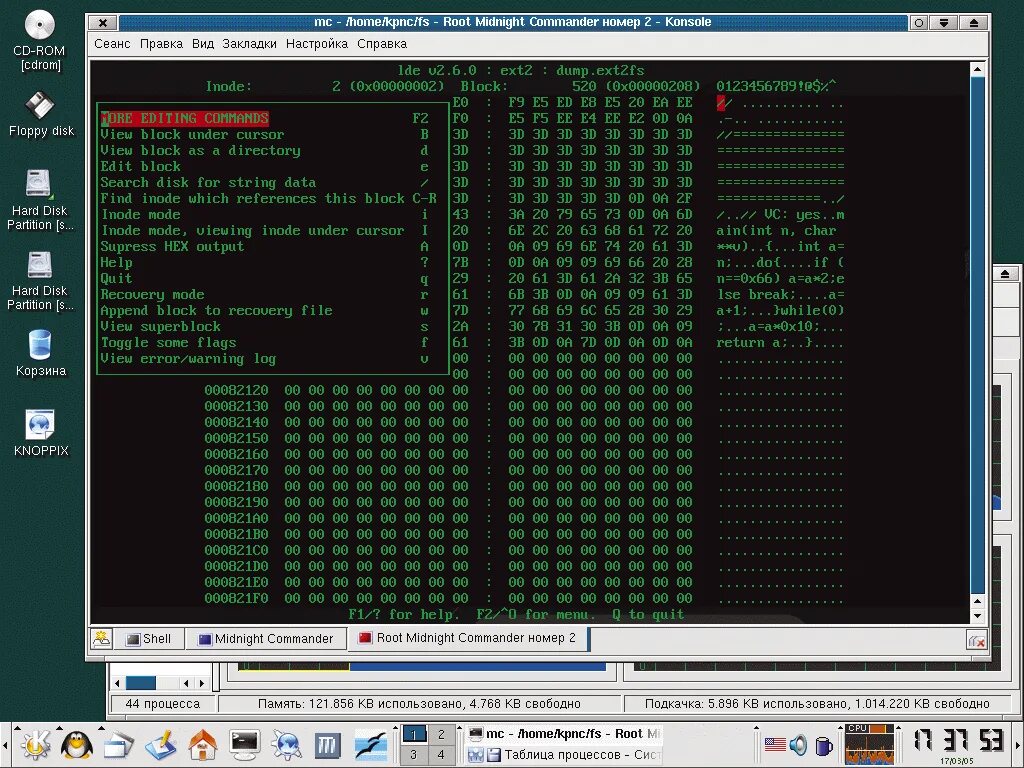Switch to the Midnight Commander session tab
Image resolution: width=1024 pixels, height=768 pixels.
point(266,639)
